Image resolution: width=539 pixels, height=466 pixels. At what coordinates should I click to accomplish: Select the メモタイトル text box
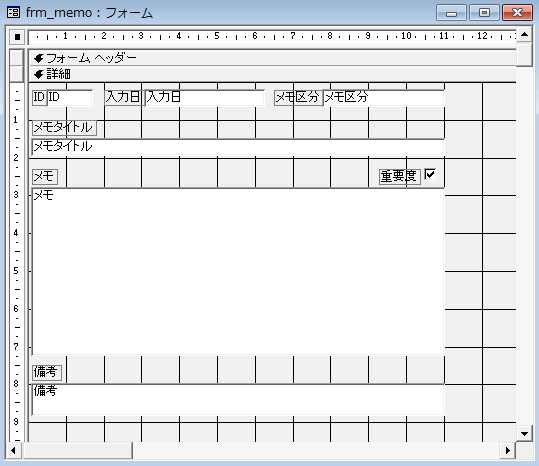click(x=238, y=147)
